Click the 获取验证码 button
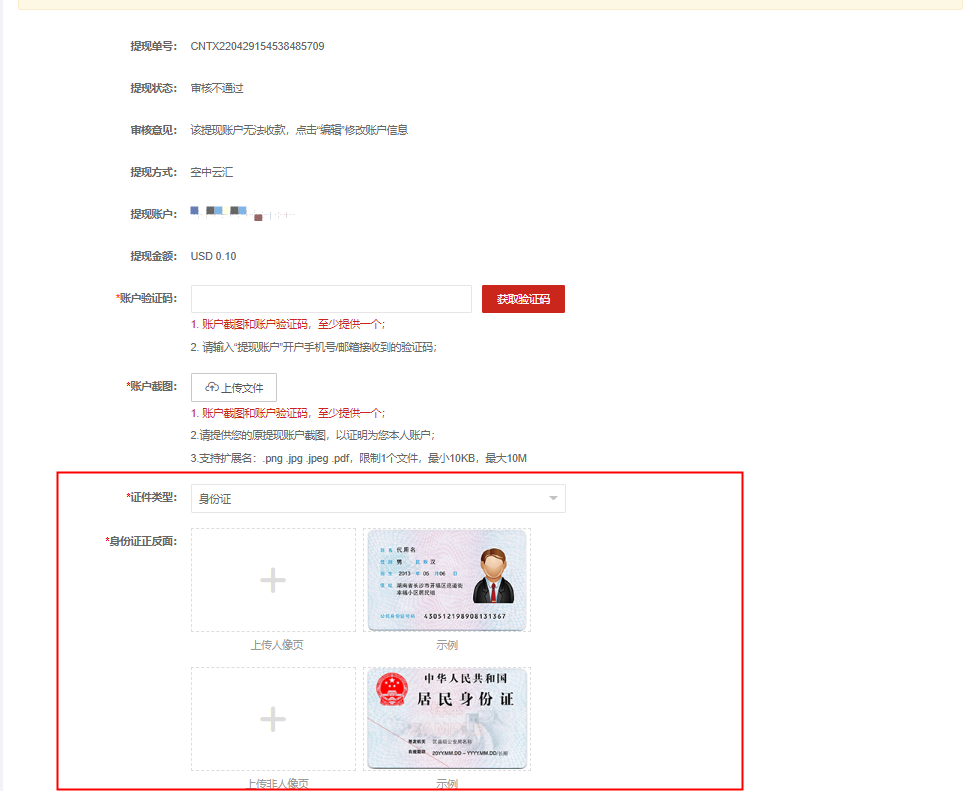Screen dimensions: 971x791 click(x=523, y=299)
